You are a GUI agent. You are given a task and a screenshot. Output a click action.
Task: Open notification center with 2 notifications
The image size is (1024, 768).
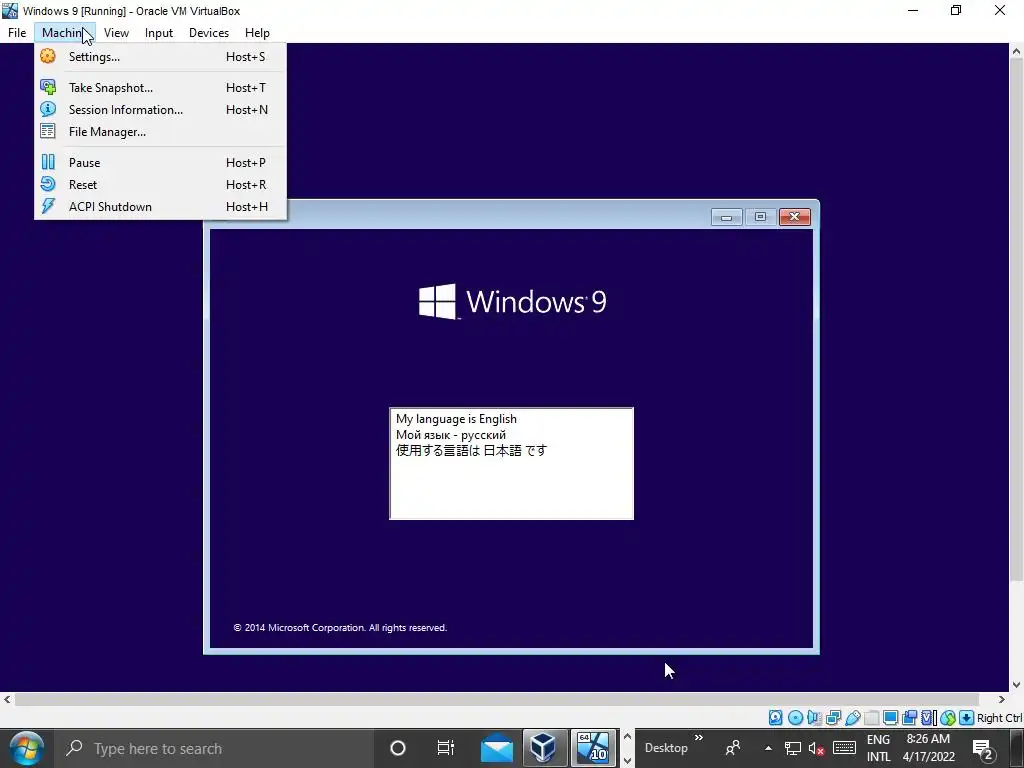(x=984, y=749)
